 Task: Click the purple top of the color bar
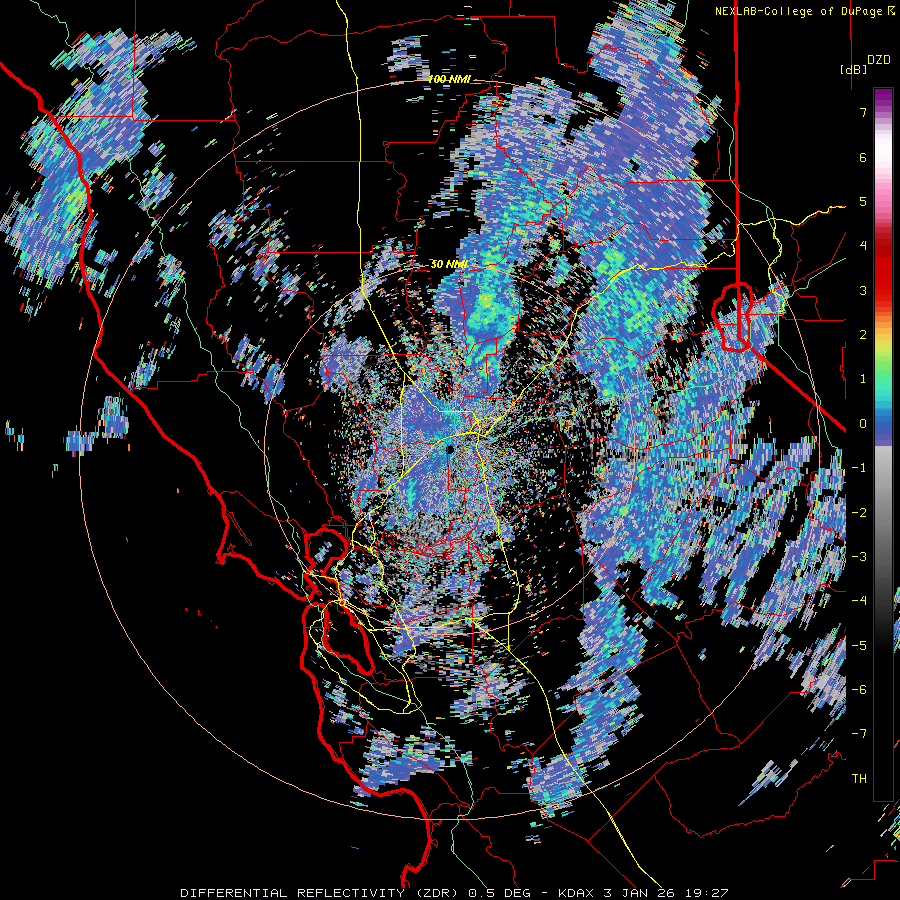click(x=883, y=98)
